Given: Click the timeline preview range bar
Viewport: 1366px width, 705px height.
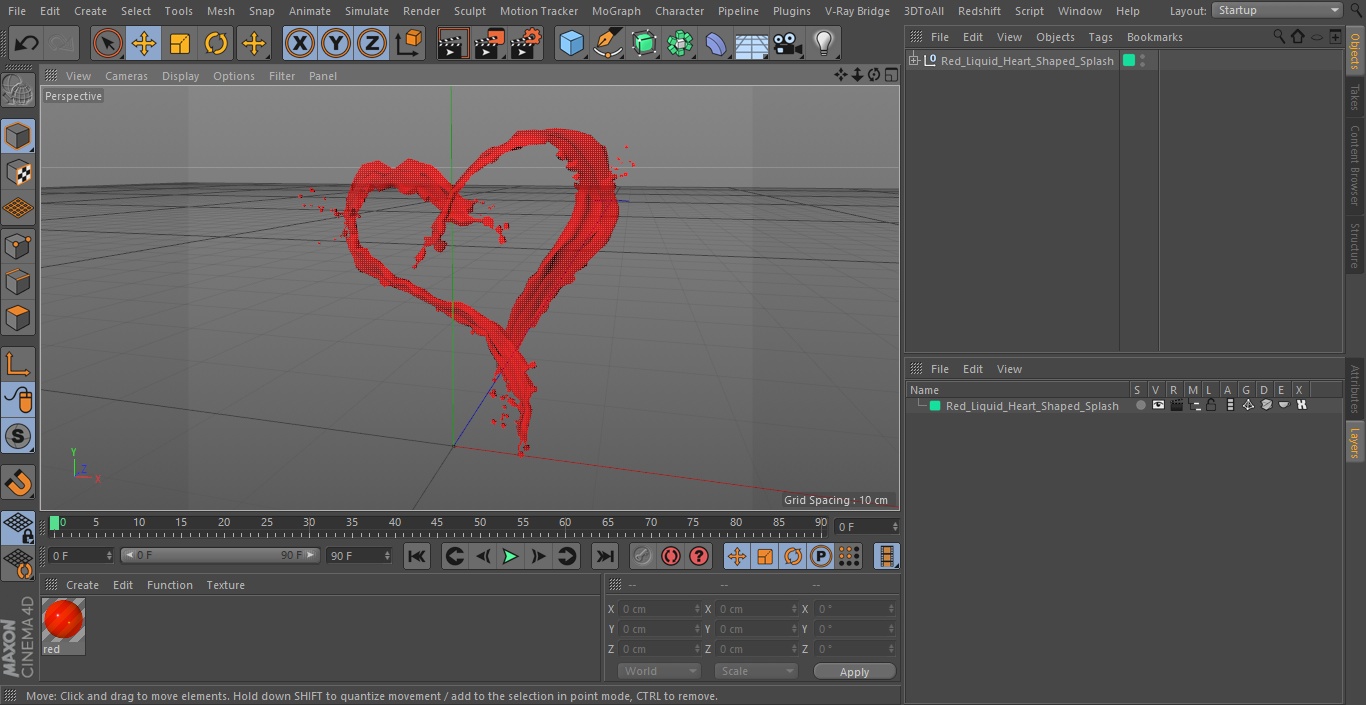Looking at the screenshot, I should point(220,555).
